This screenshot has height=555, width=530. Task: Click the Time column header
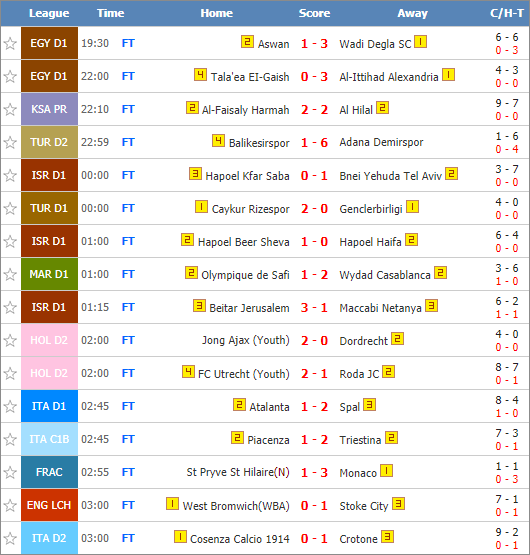[110, 13]
